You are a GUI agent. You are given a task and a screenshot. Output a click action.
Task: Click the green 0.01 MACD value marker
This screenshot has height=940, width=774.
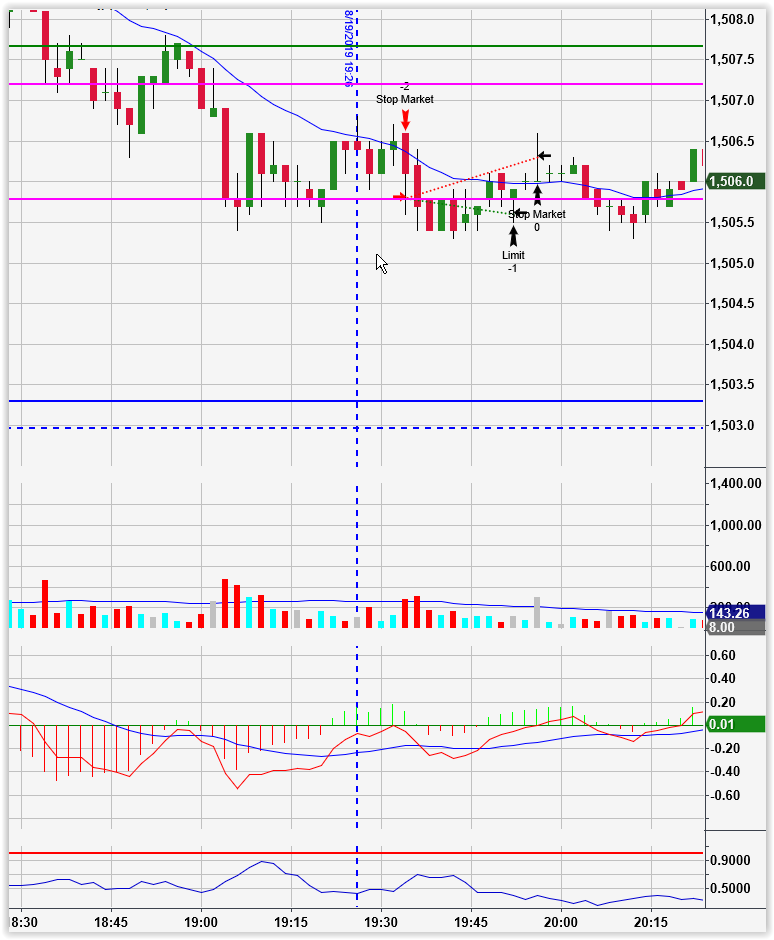pyautogui.click(x=736, y=724)
